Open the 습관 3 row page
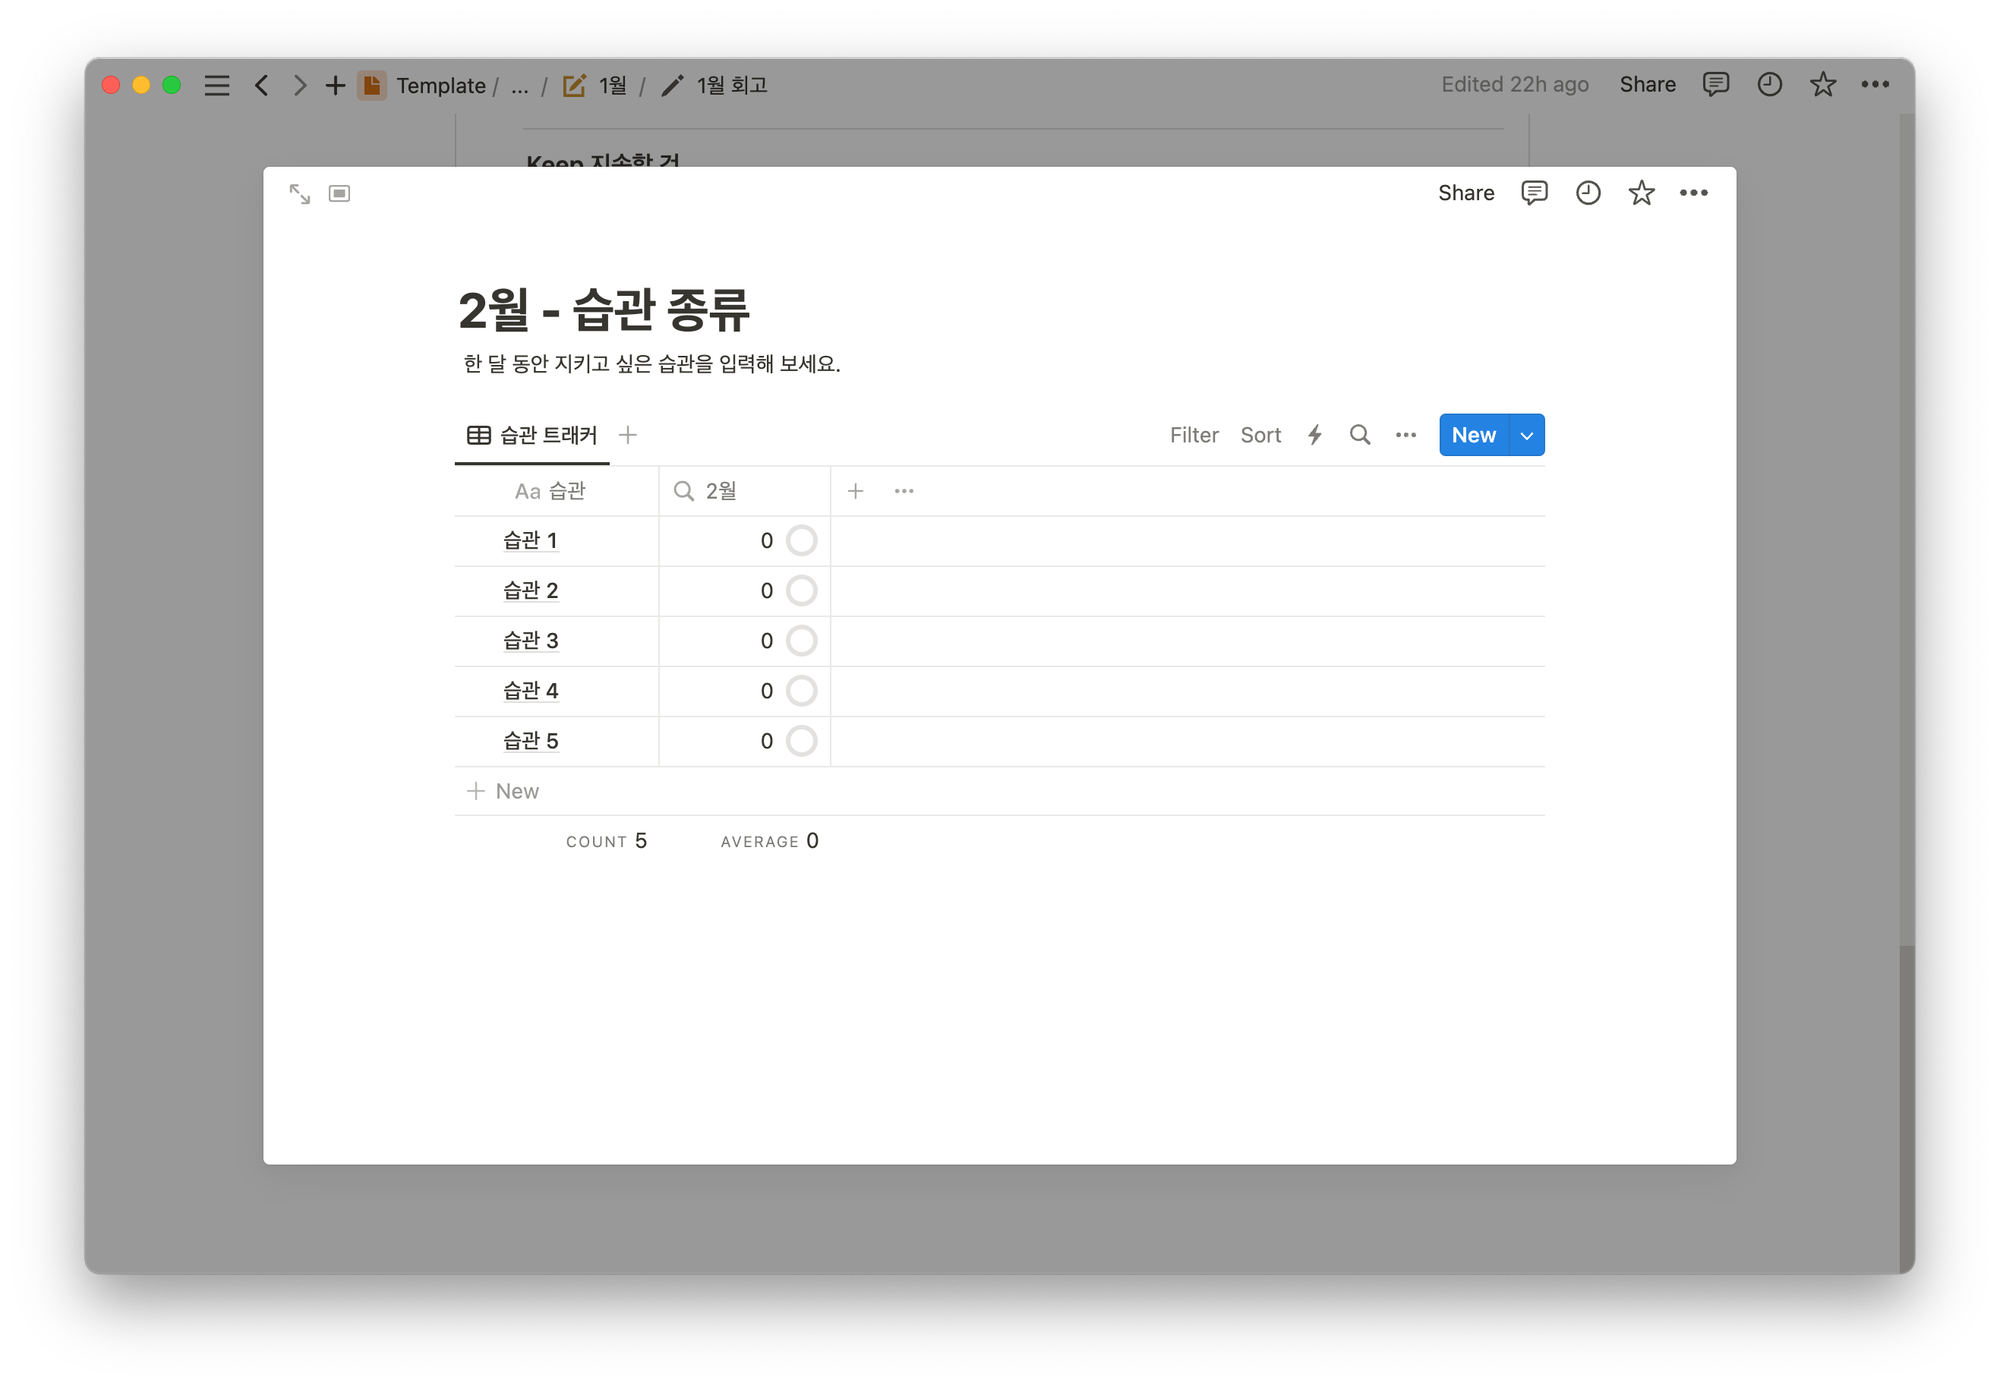Image resolution: width=2000 pixels, height=1386 pixels. pos(530,641)
